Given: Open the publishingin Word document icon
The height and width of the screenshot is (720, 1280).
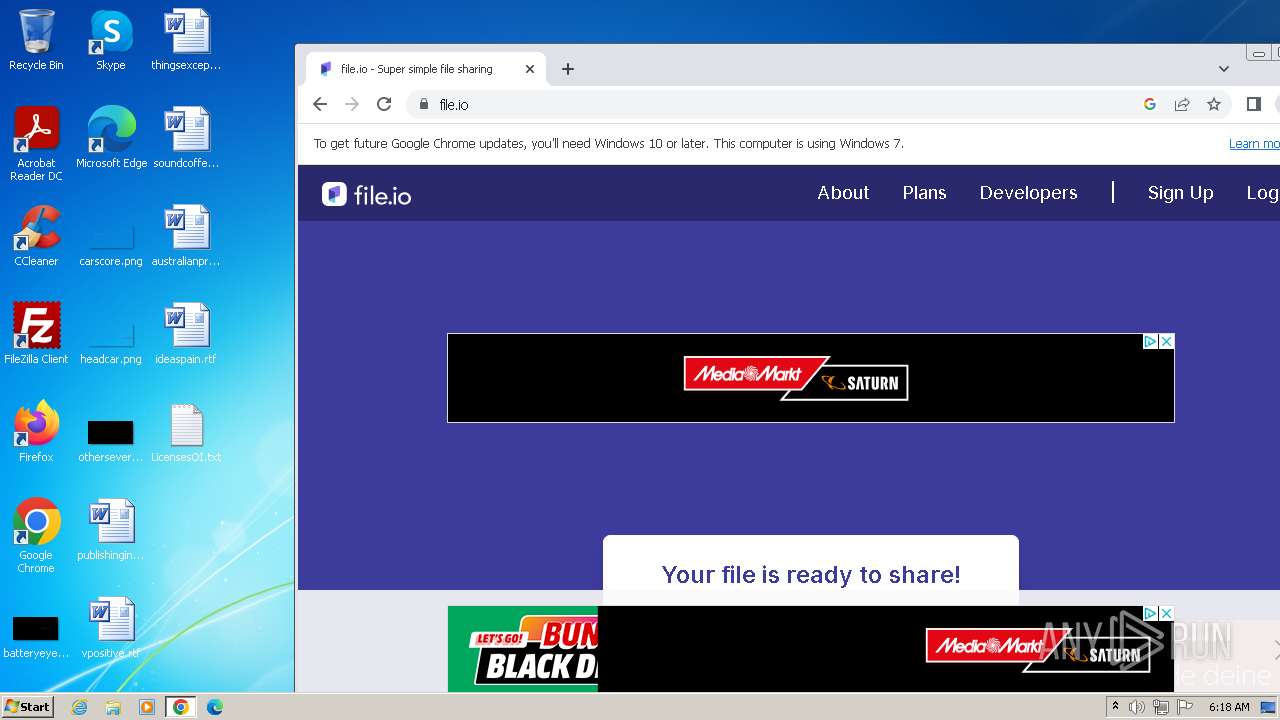Looking at the screenshot, I should coord(111,529).
